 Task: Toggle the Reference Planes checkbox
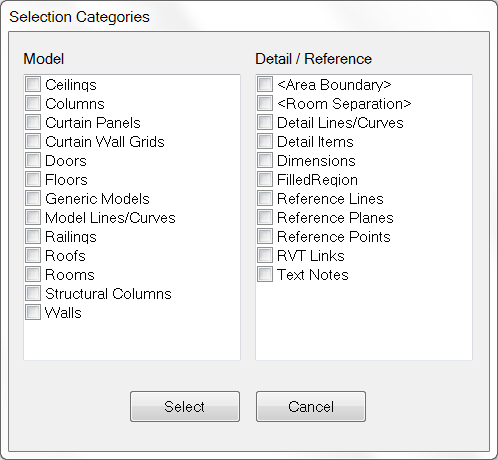[265, 217]
